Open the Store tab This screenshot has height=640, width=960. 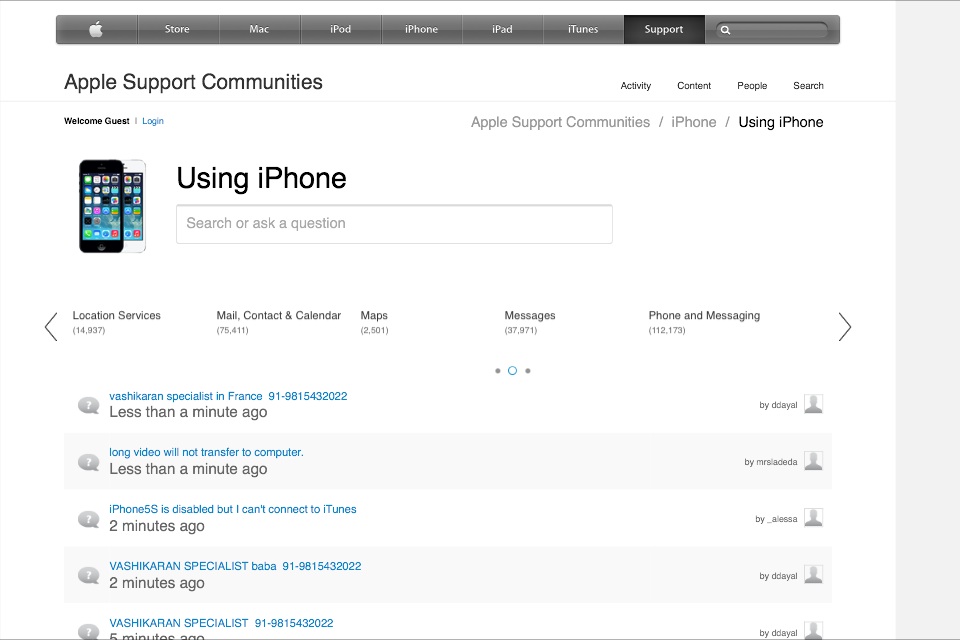(177, 29)
